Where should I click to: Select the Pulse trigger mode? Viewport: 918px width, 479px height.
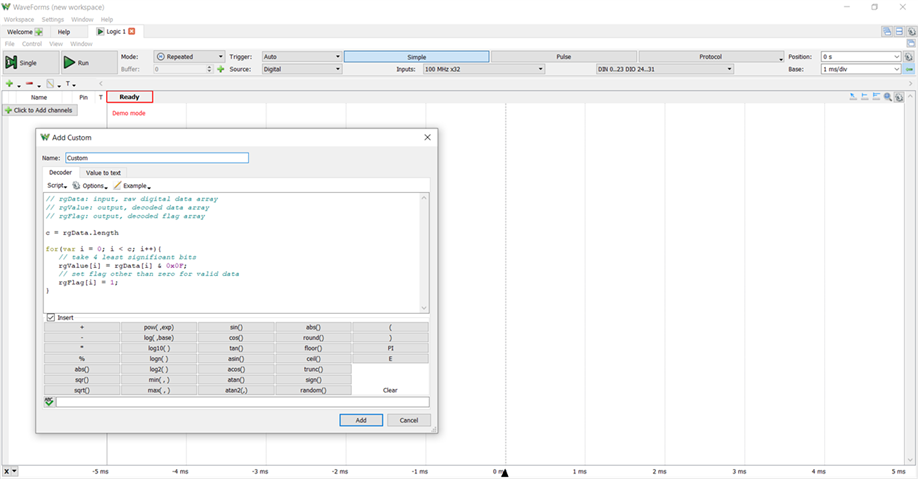[x=563, y=57]
